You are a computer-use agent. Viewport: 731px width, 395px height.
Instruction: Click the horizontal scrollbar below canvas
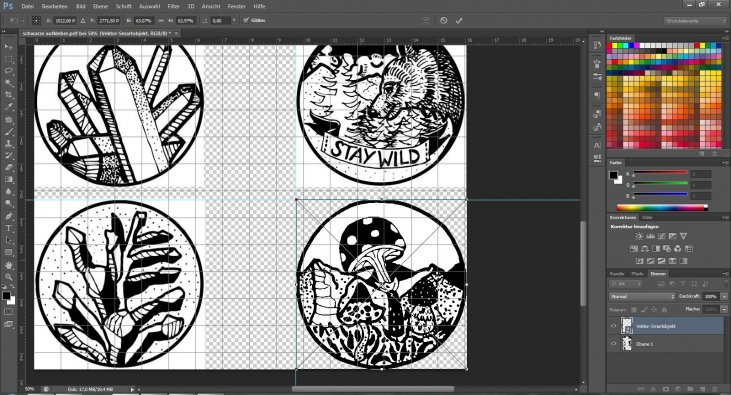(373, 388)
